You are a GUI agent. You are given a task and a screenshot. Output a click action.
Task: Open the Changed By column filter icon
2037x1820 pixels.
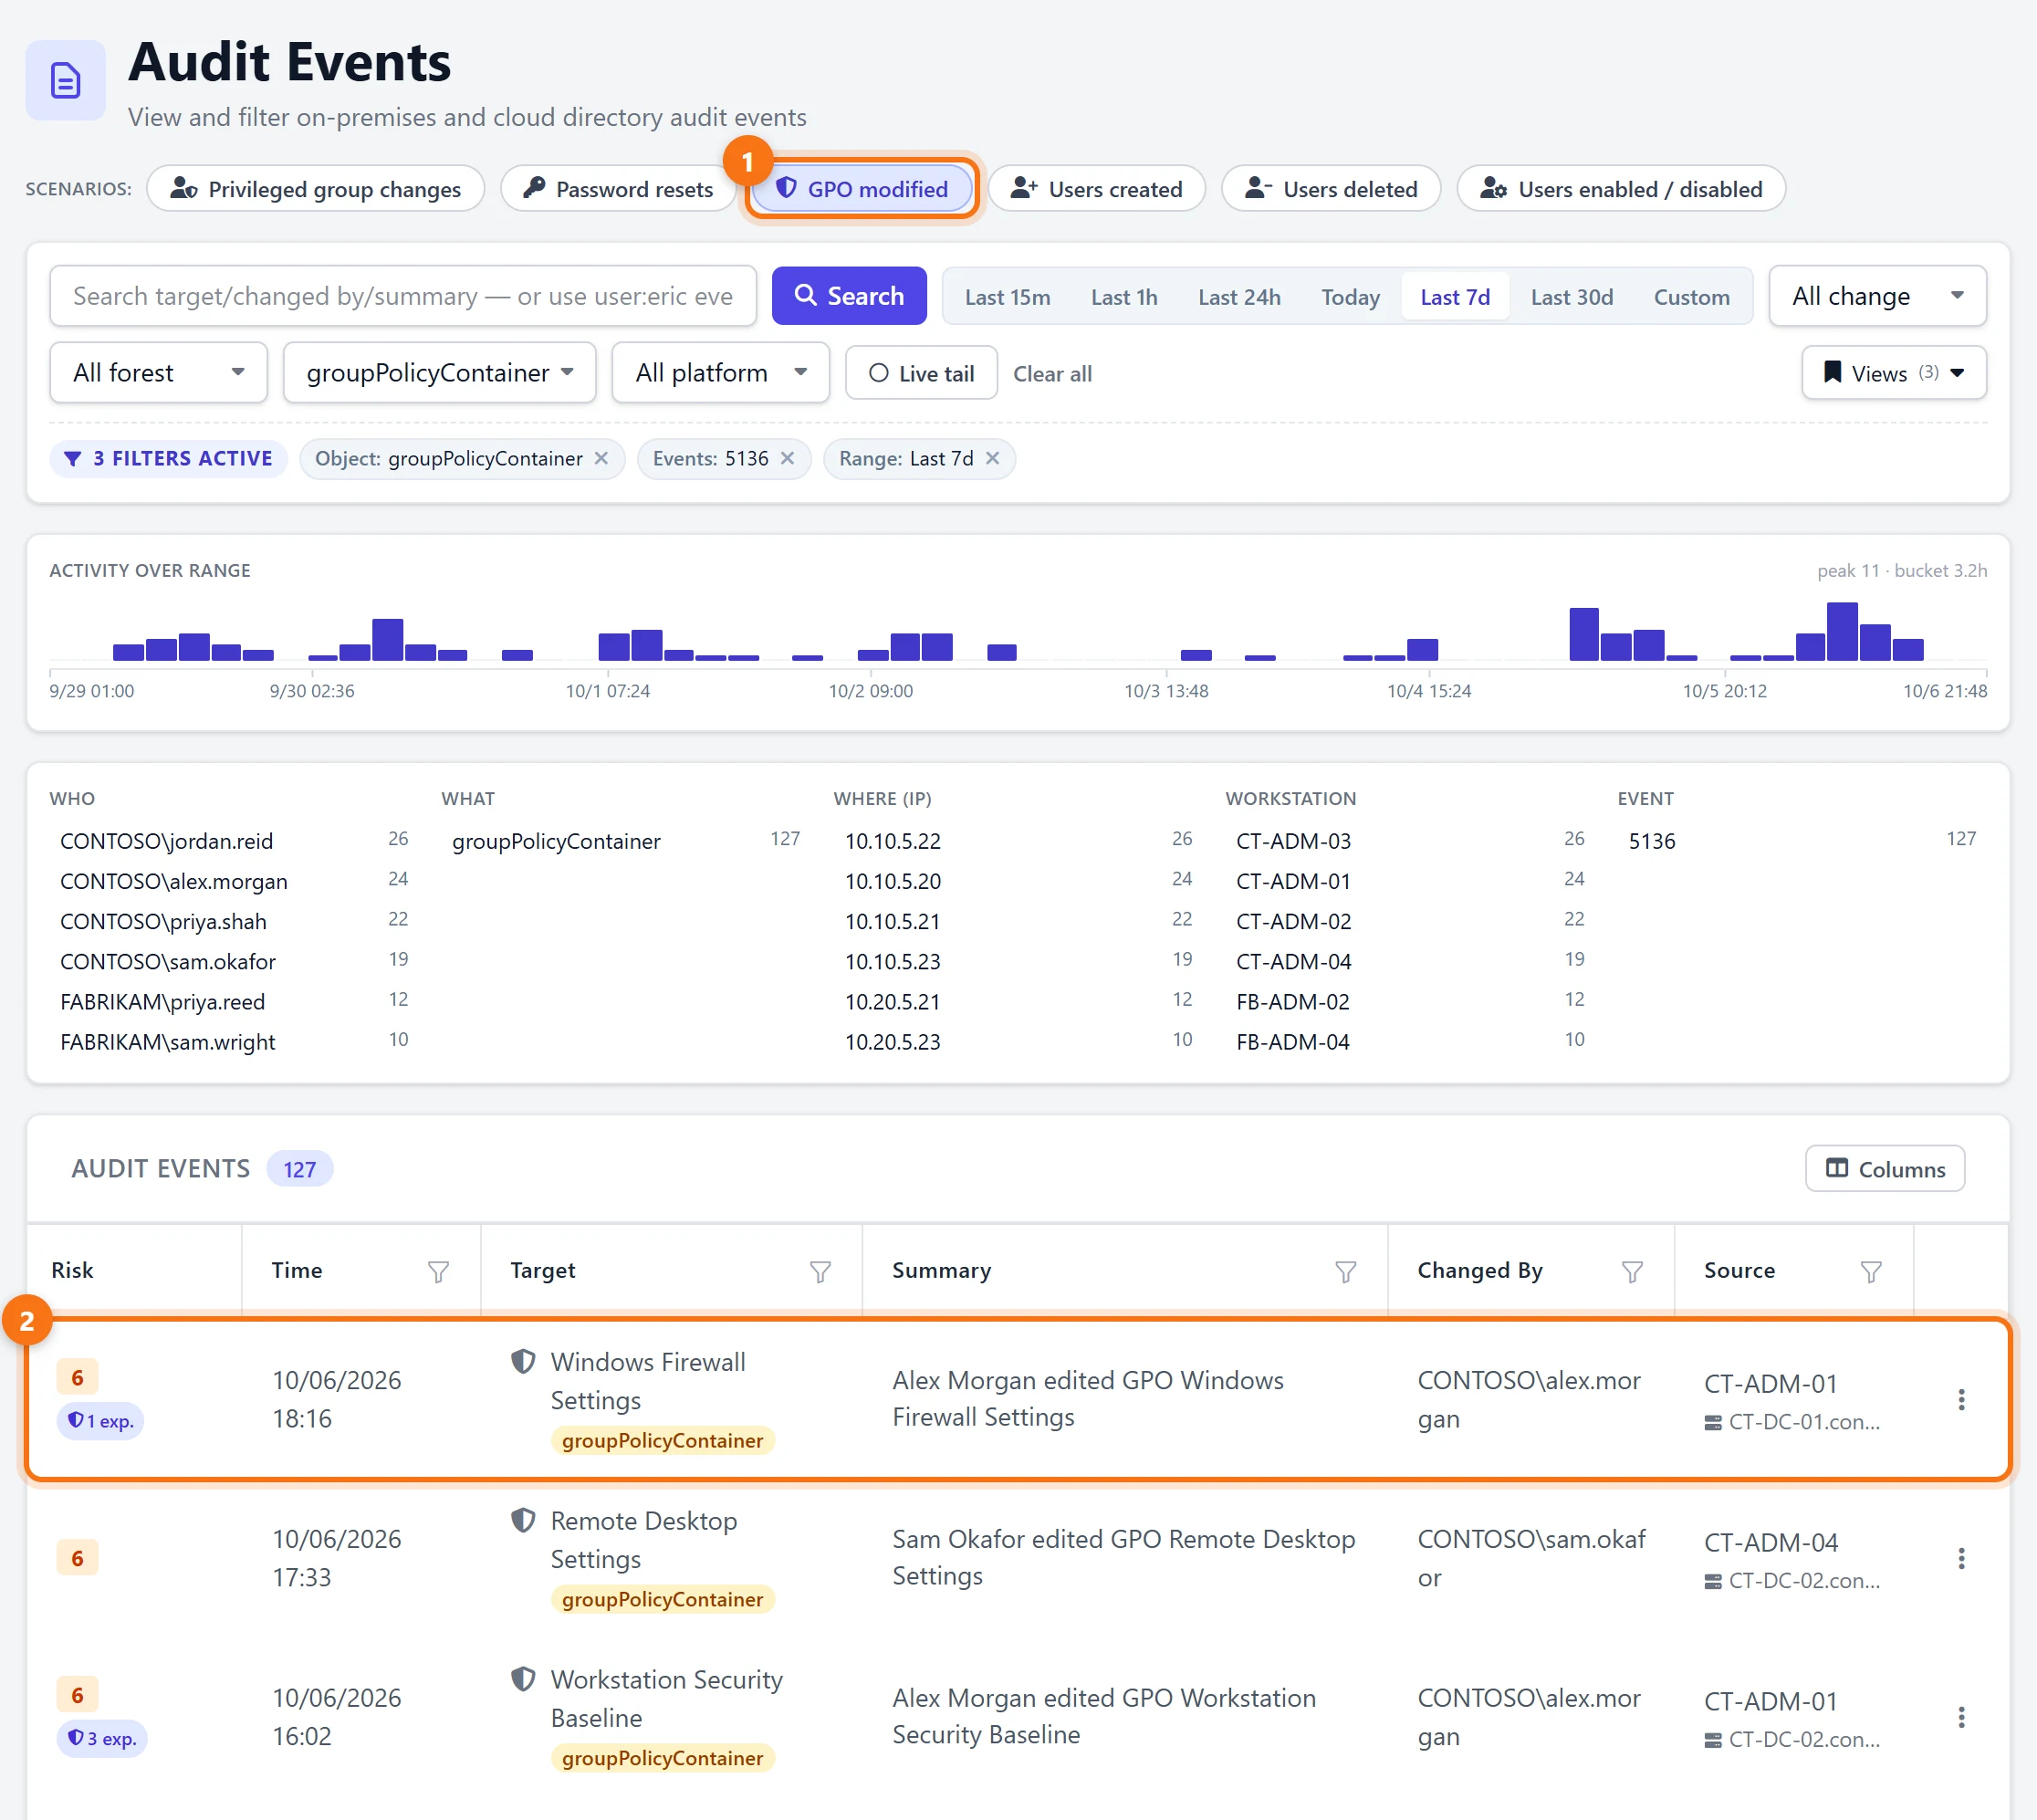point(1632,1271)
